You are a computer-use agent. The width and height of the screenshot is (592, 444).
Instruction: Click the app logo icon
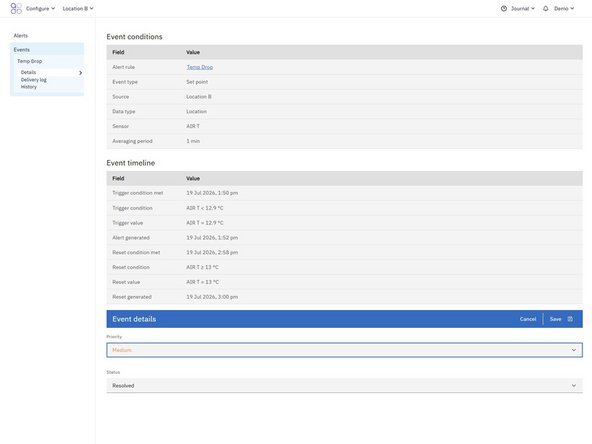[16, 8]
